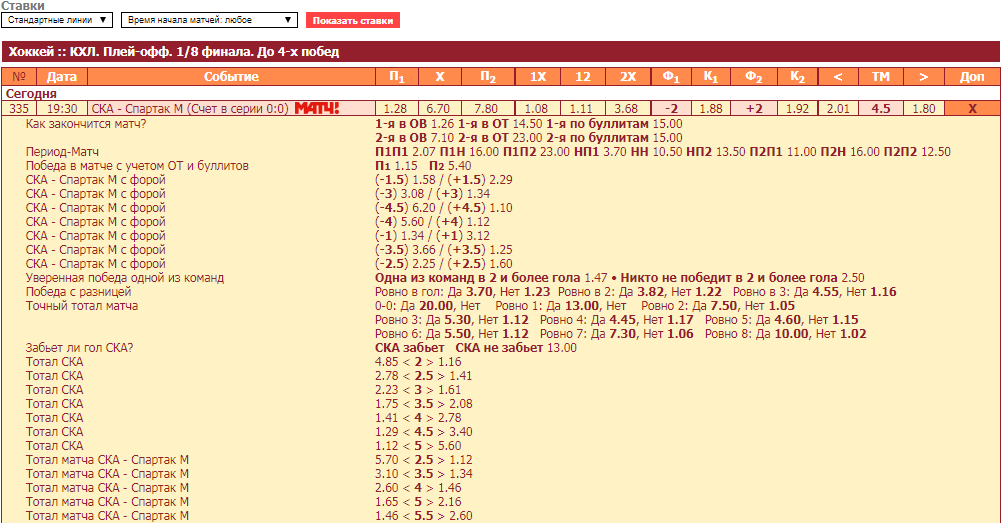Image resolution: width=1003 pixels, height=523 pixels.
Task: Select '1-я в ОТ' odds 14.50
Action: (x=527, y=123)
